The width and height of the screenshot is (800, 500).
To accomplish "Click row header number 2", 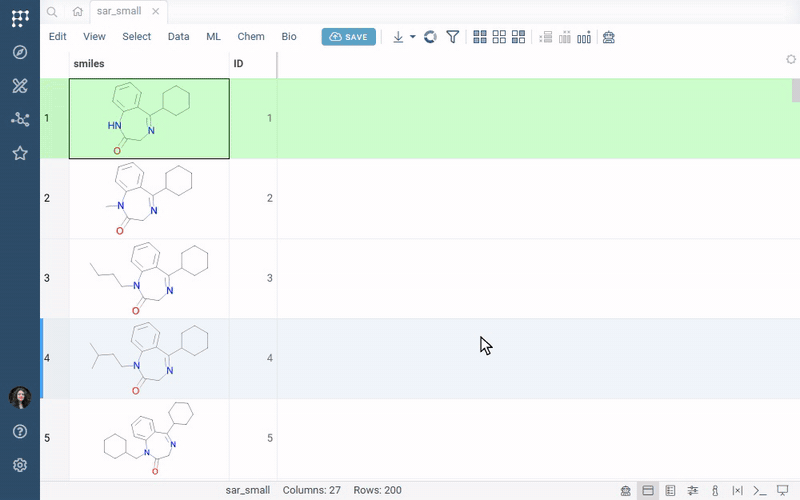I will (x=55, y=198).
